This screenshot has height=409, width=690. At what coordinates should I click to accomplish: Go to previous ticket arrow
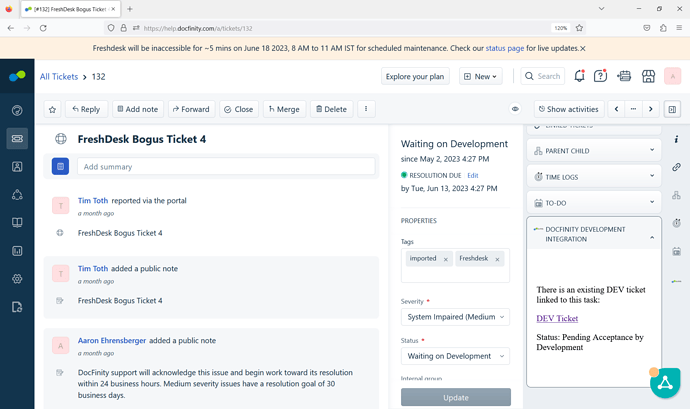(617, 109)
